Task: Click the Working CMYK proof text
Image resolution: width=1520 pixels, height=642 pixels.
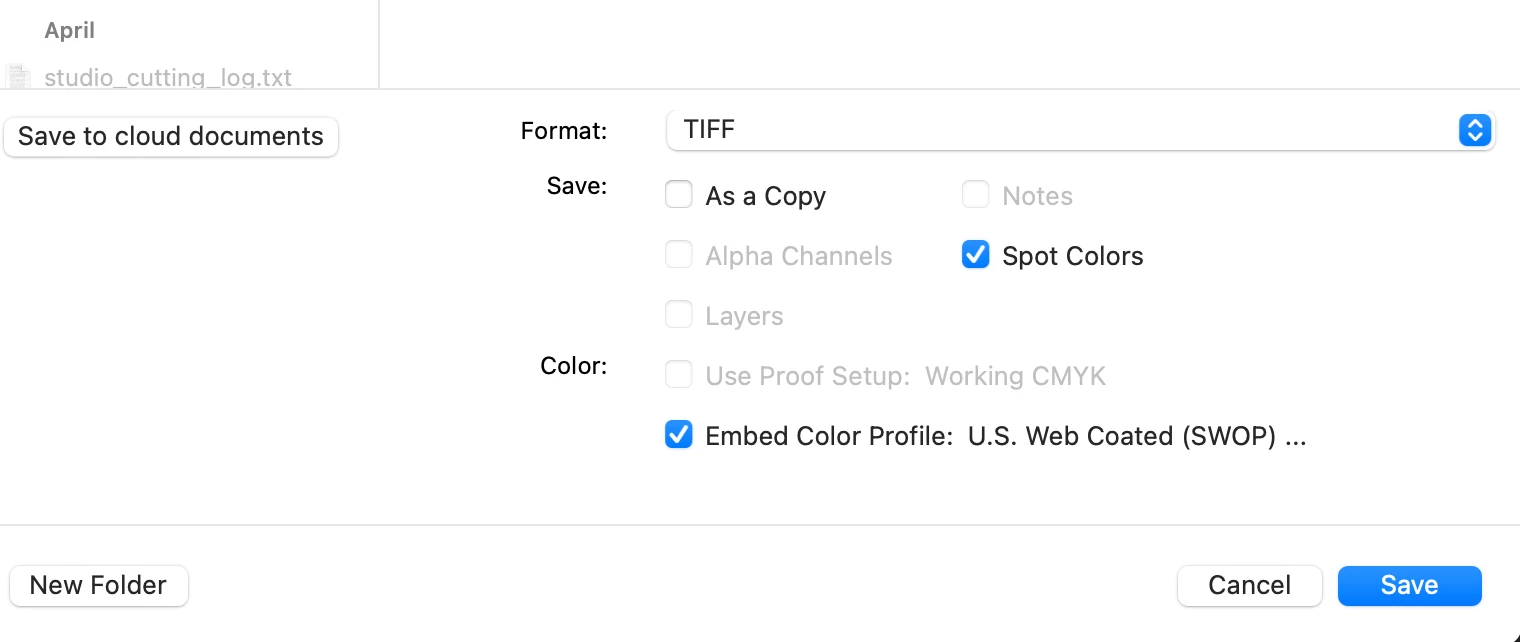Action: click(x=1015, y=376)
